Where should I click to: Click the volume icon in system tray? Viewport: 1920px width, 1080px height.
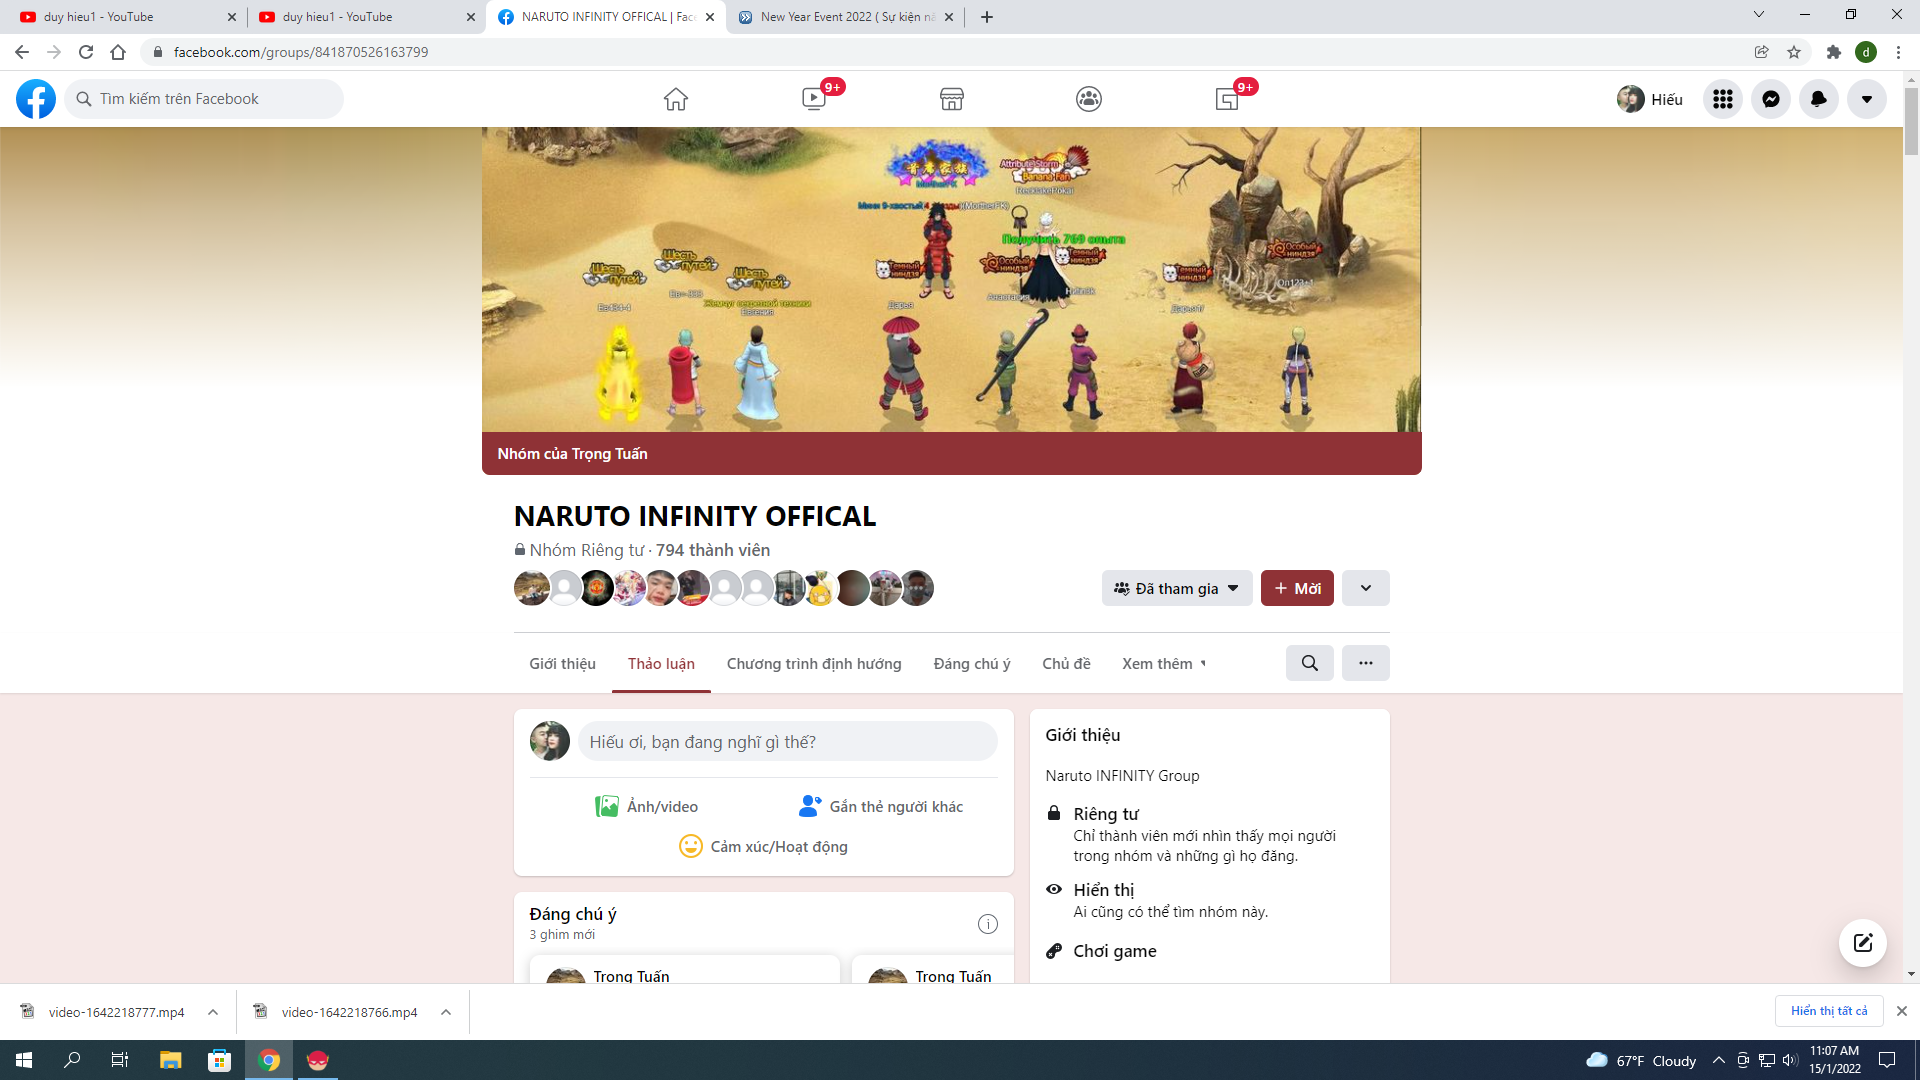click(1791, 1060)
